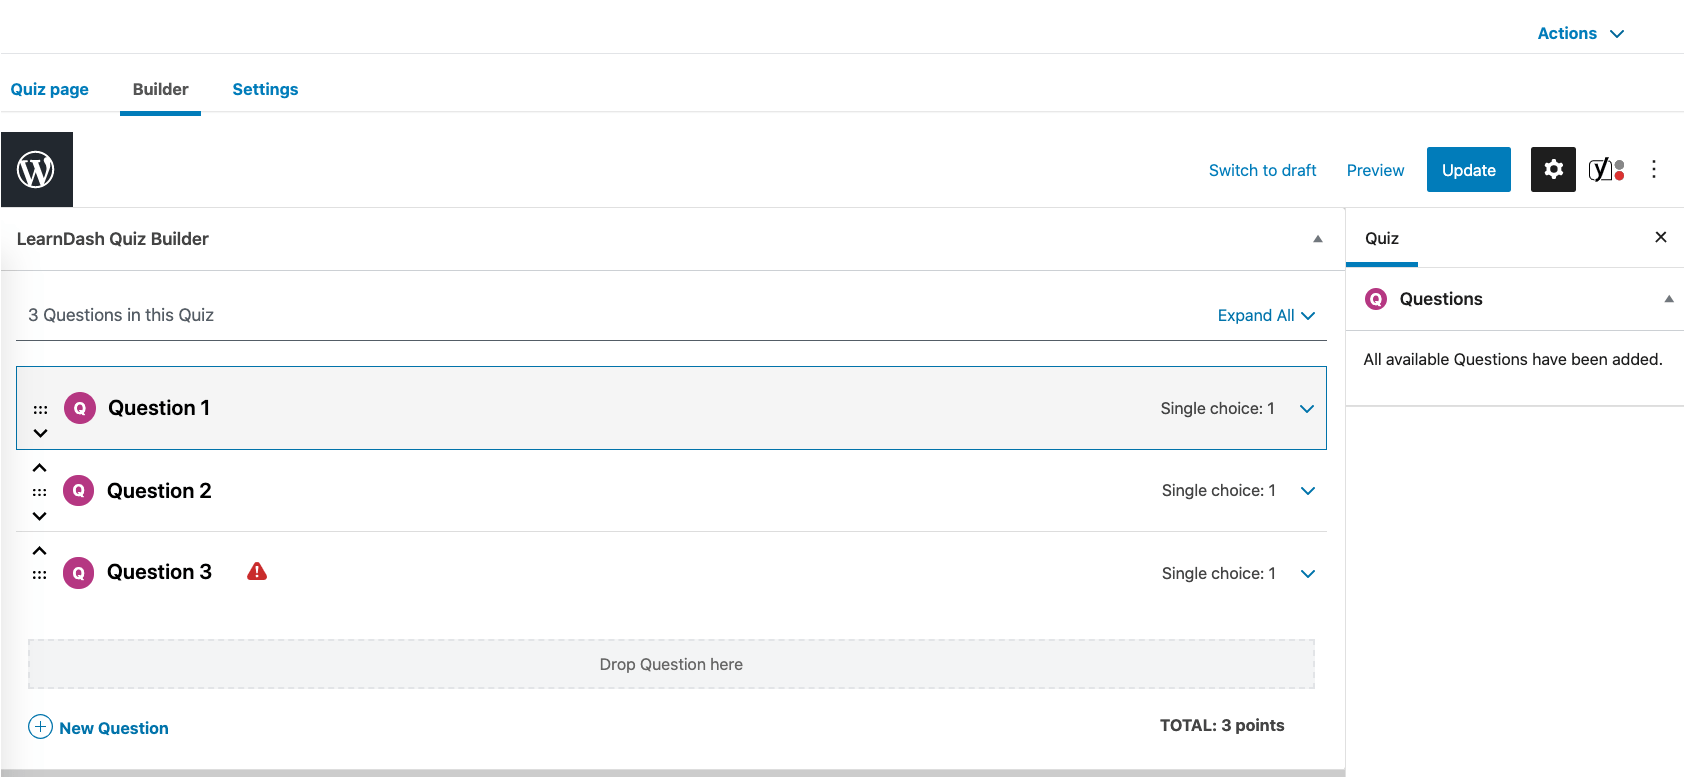Click Single choice: 1 on Question 3
The image size is (1684, 777).
[1218, 573]
